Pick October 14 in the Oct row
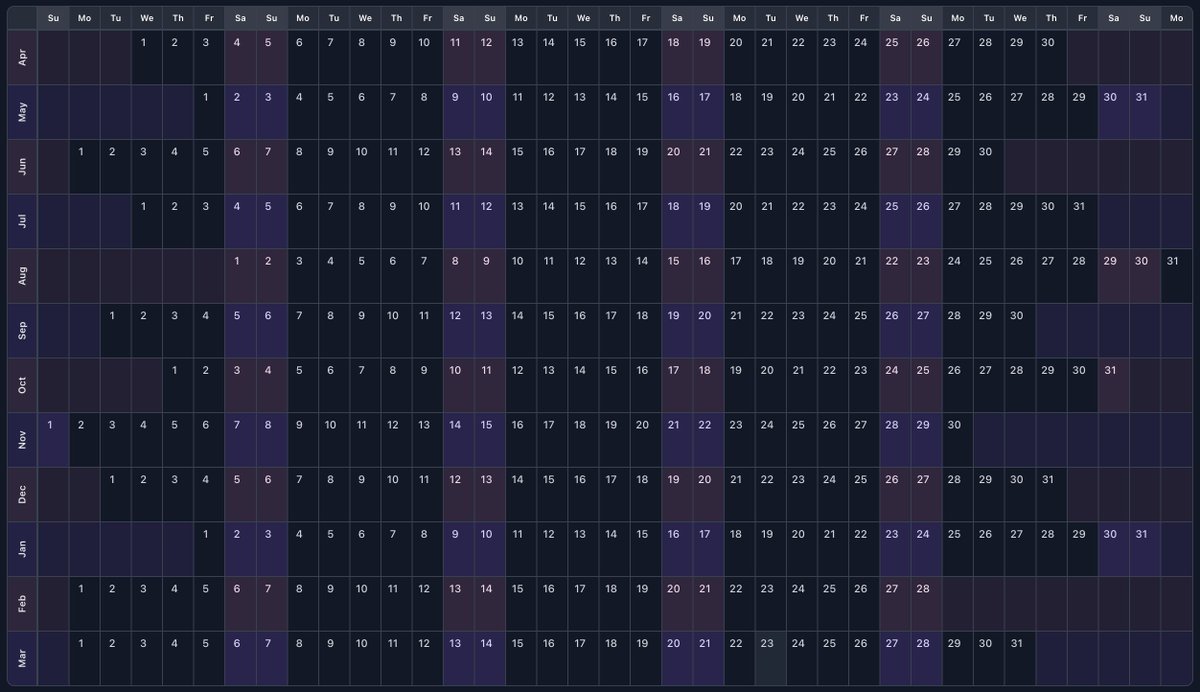 click(x=583, y=385)
